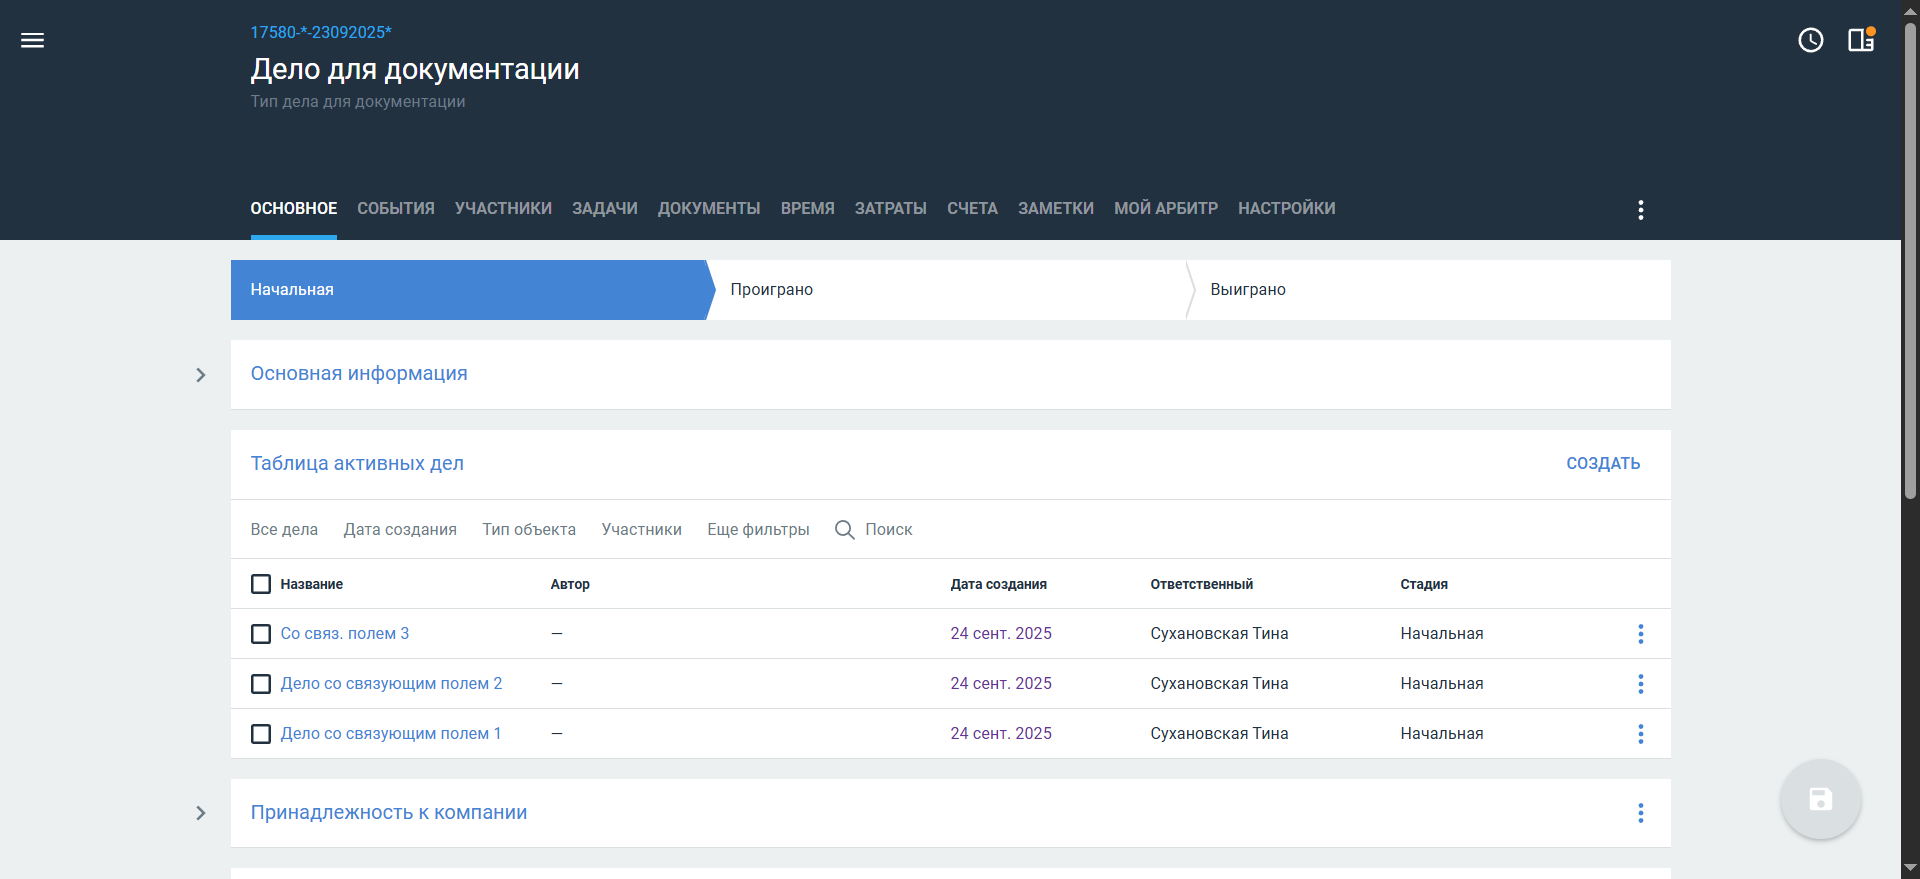This screenshot has height=879, width=1920.
Task: Open the hamburger navigation menu
Action: 33,40
